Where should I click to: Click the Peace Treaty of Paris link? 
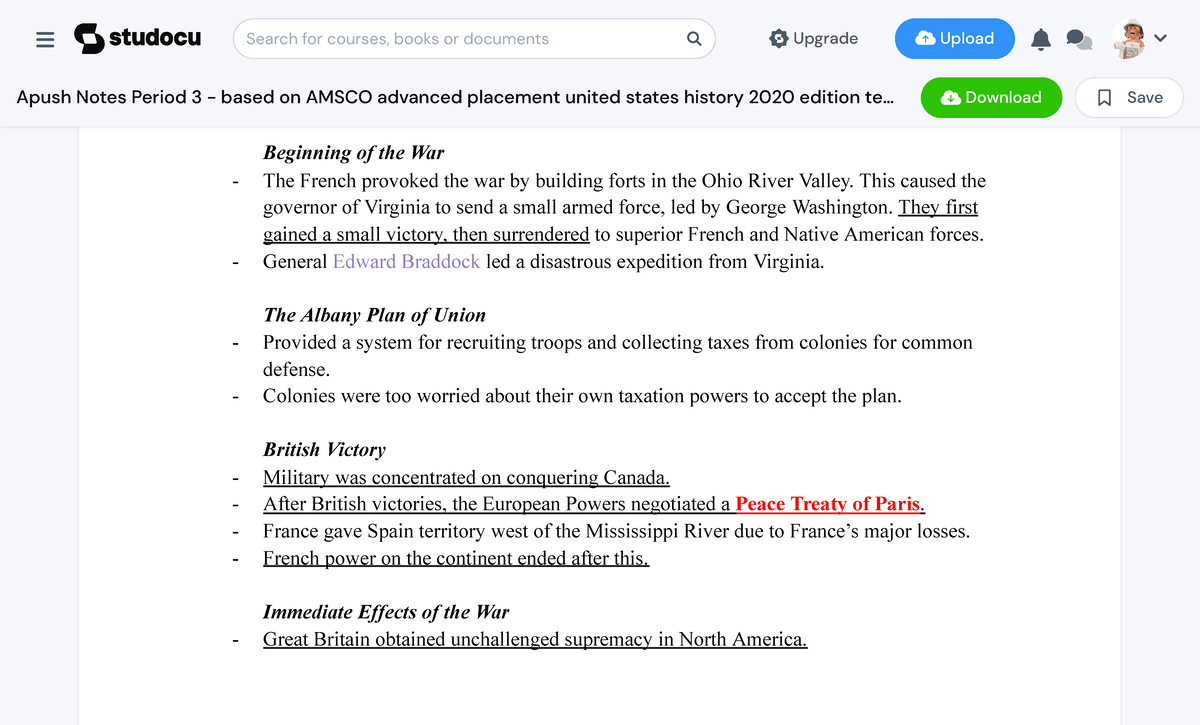tap(827, 504)
